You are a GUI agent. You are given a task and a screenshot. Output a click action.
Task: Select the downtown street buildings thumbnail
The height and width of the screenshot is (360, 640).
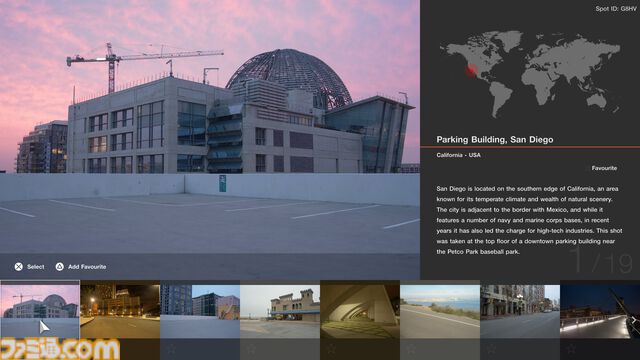[520, 311]
